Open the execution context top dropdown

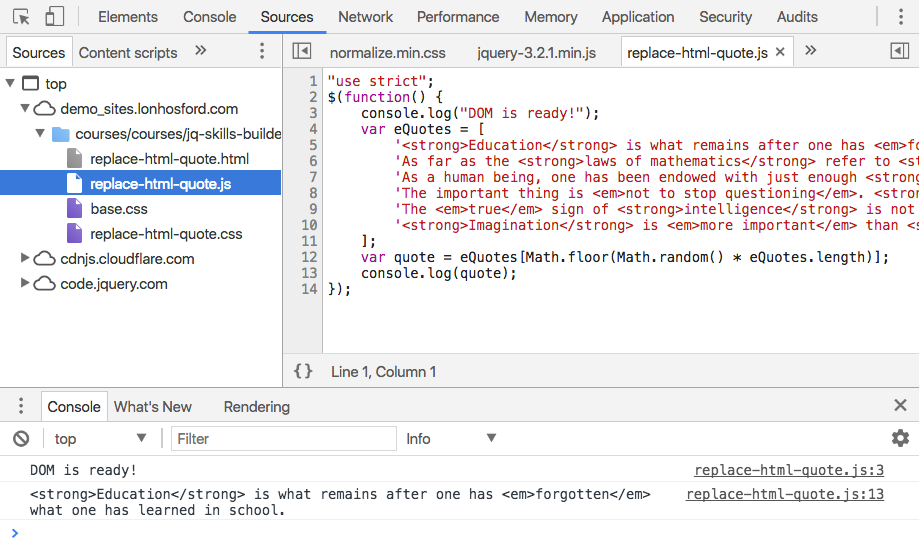[100, 439]
